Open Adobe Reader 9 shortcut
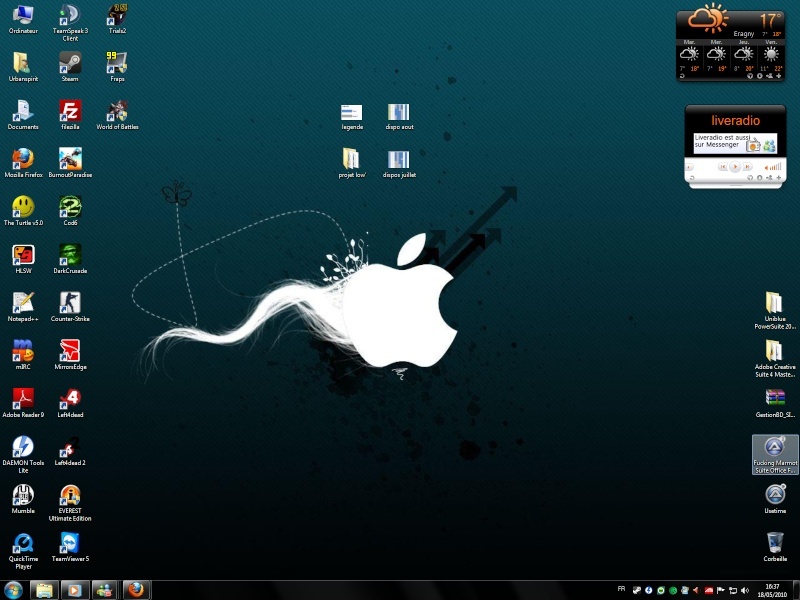Viewport: 800px width, 600px height. tap(23, 403)
